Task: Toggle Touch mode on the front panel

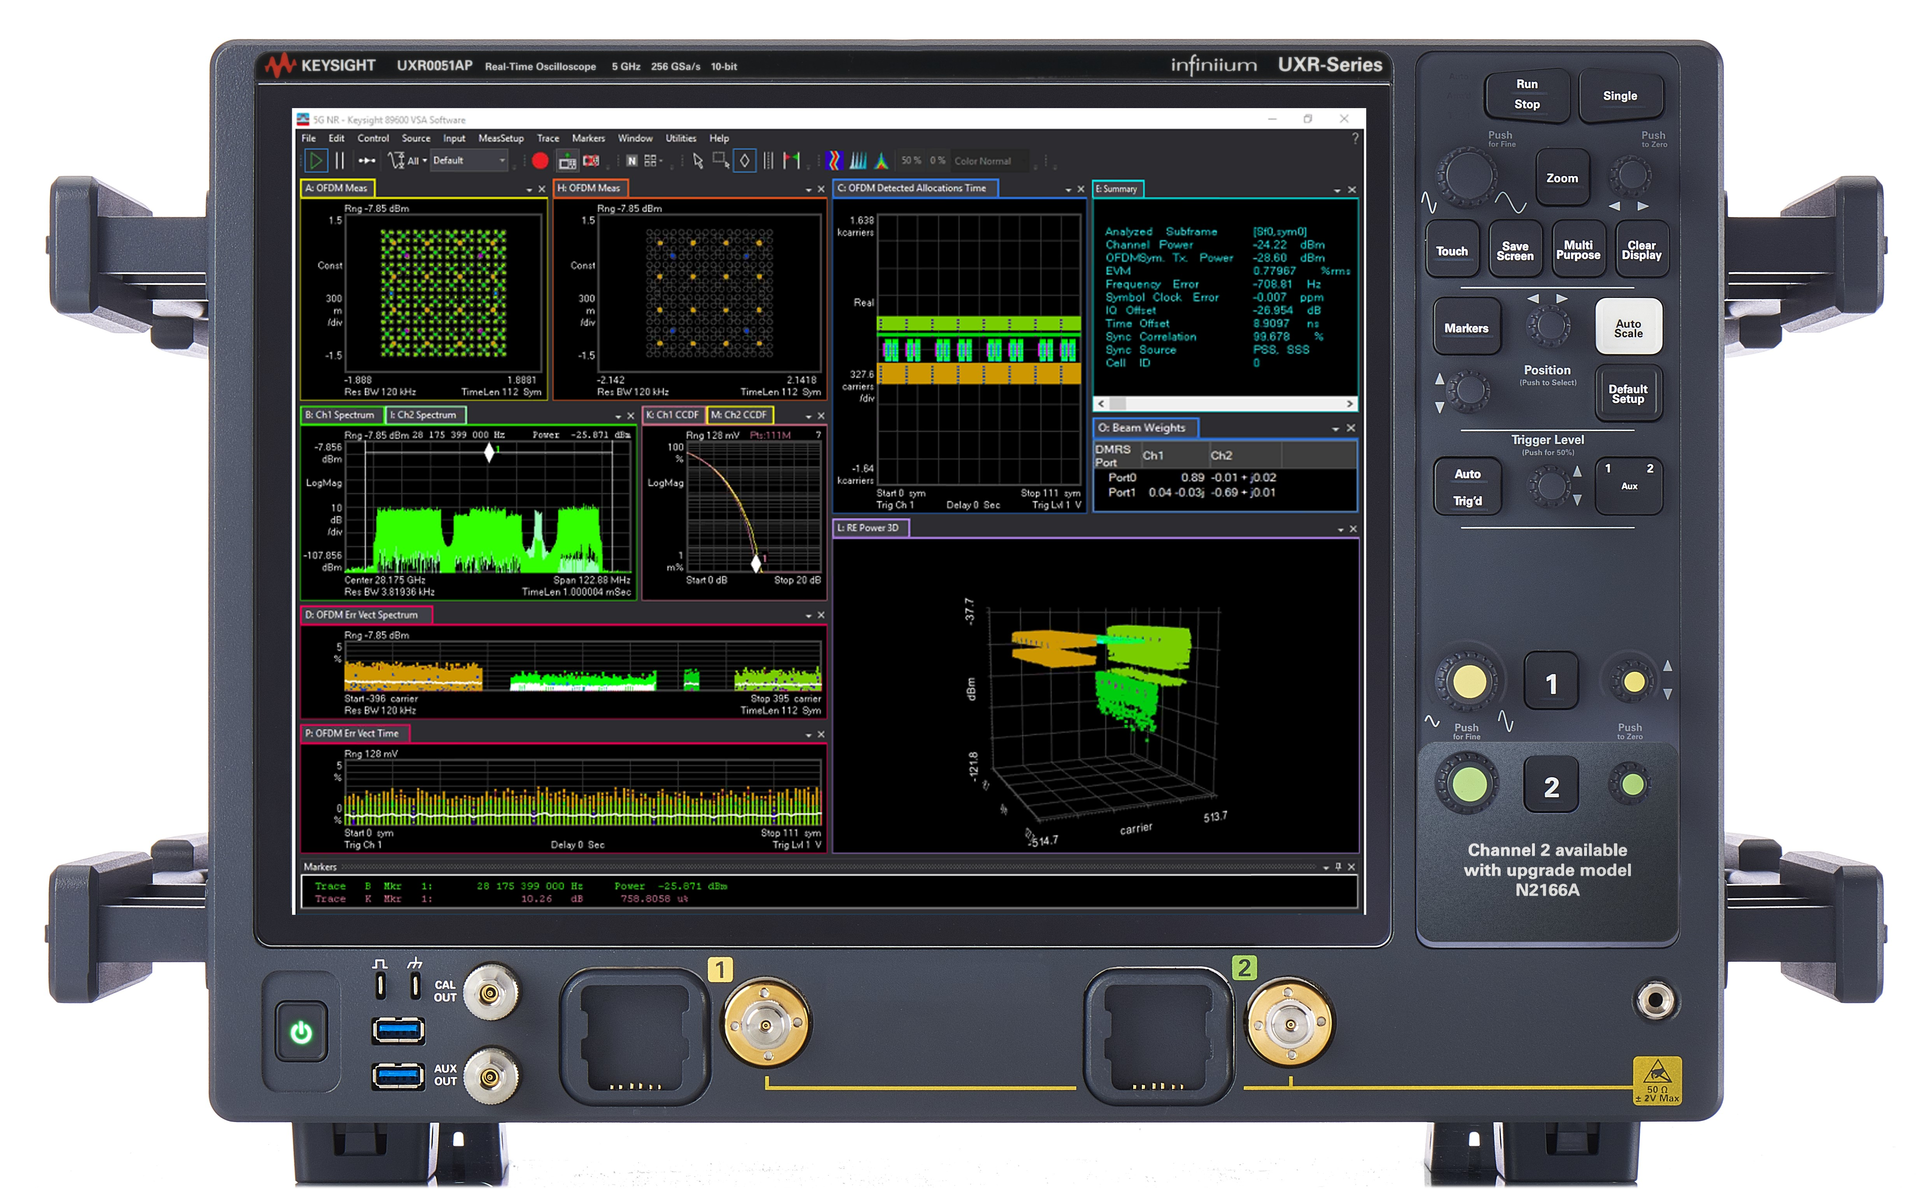Action: click(1452, 250)
